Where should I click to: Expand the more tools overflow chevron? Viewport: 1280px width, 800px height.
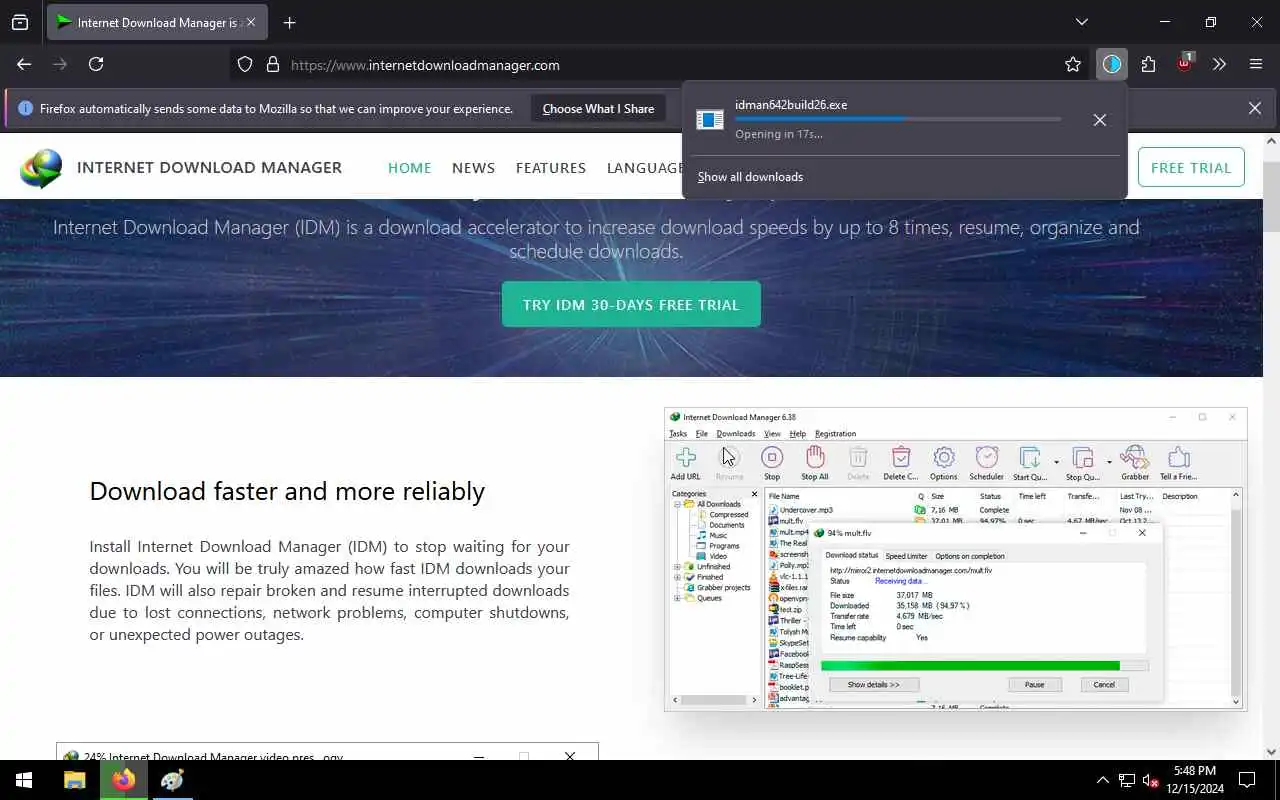coord(1219,65)
